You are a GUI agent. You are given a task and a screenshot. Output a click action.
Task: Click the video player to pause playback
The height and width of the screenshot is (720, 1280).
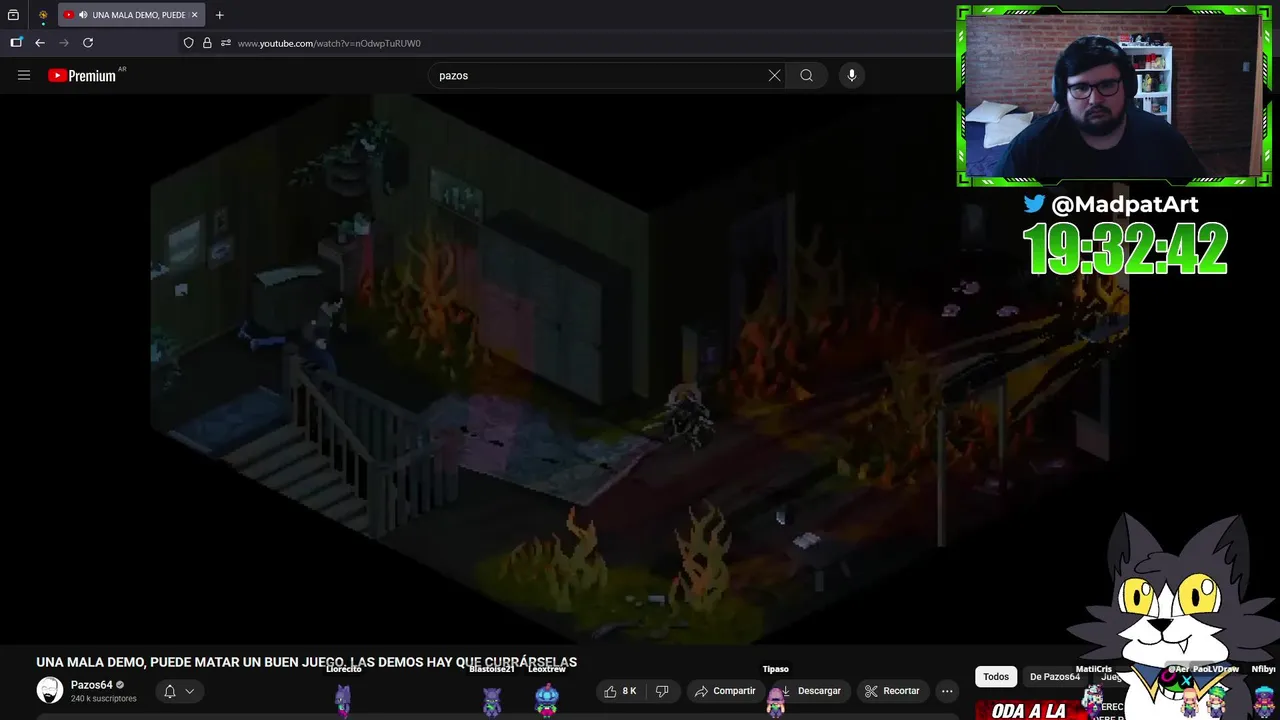(x=640, y=370)
